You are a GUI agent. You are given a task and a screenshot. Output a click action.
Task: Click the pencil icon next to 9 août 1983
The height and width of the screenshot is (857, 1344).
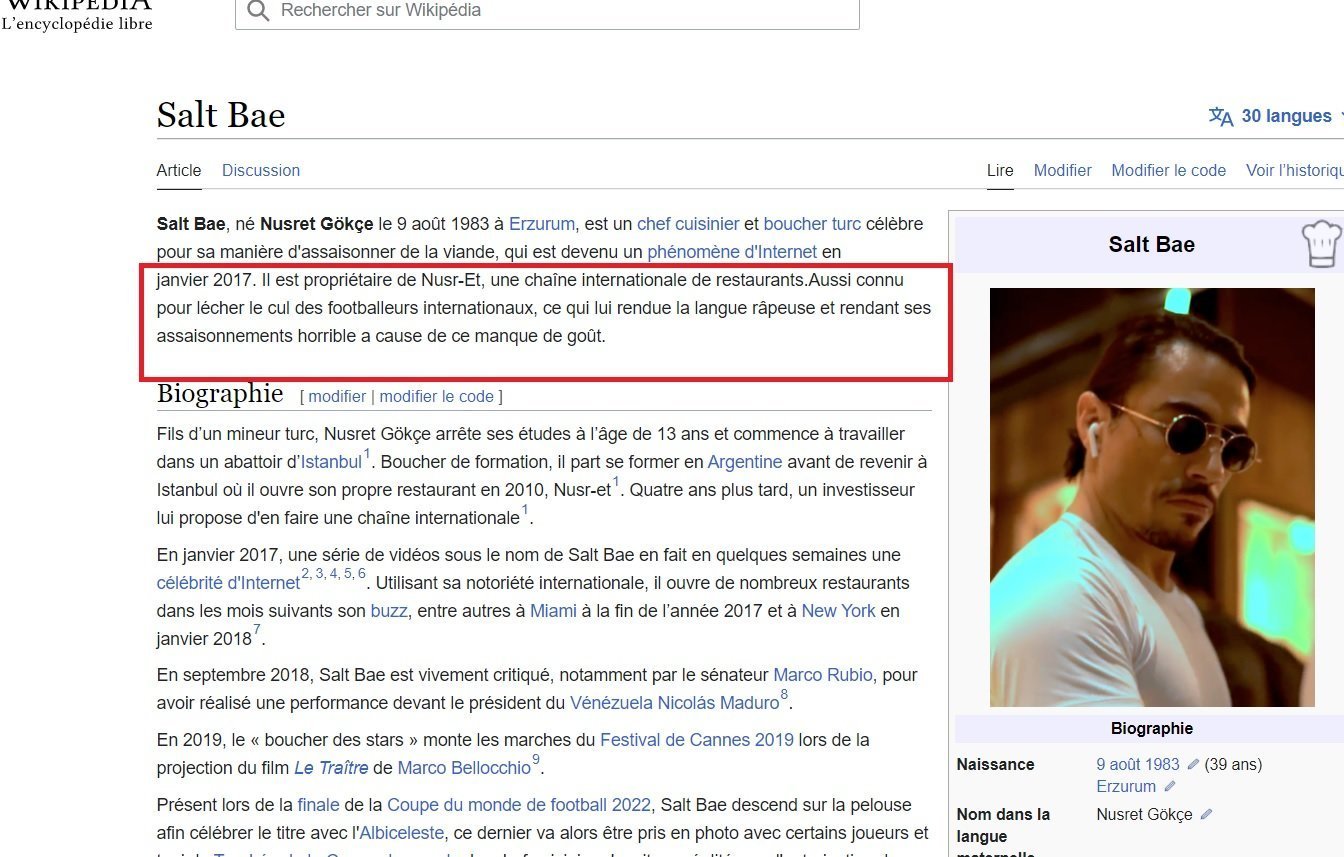(1193, 765)
